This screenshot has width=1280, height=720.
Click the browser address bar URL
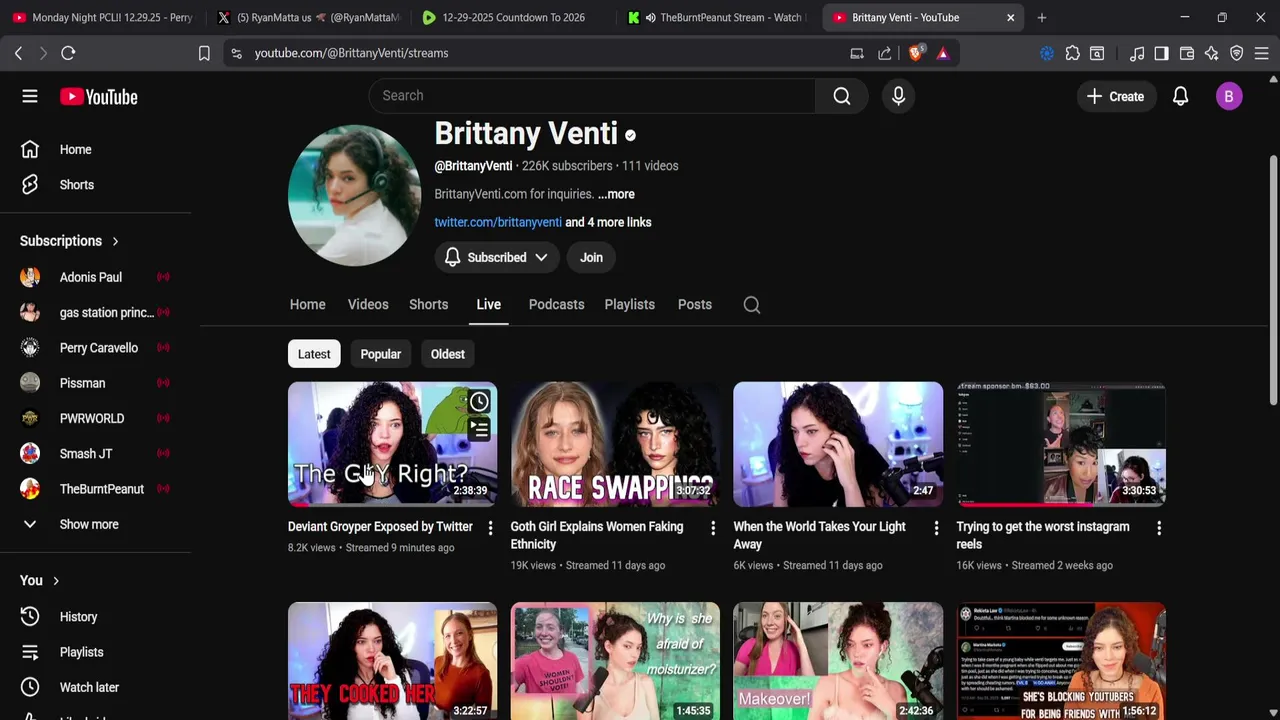click(x=351, y=53)
